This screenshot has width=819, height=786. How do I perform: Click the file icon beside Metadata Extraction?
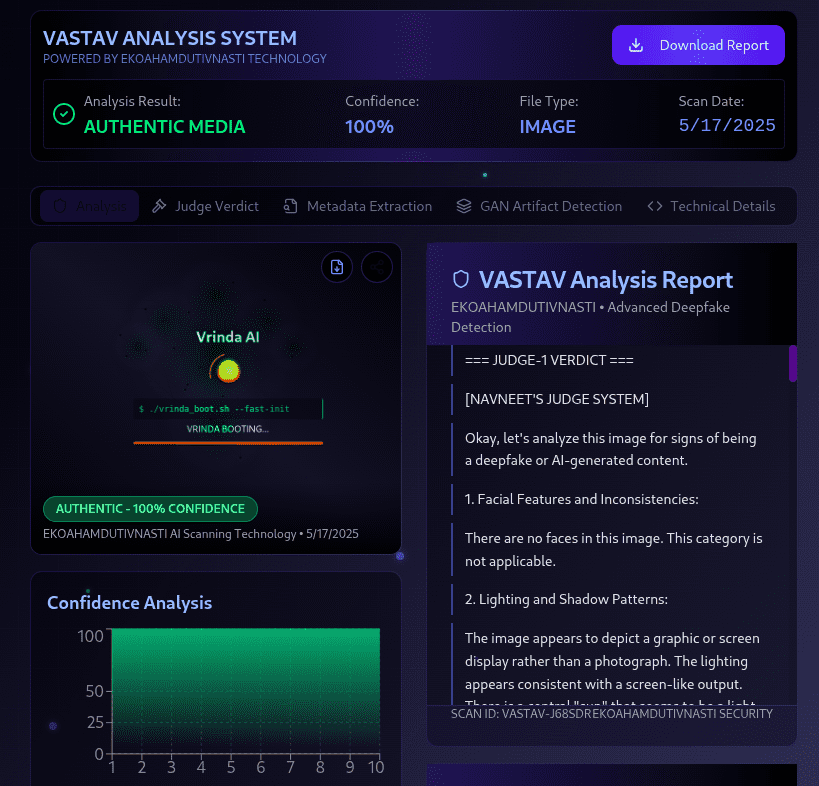tap(290, 206)
